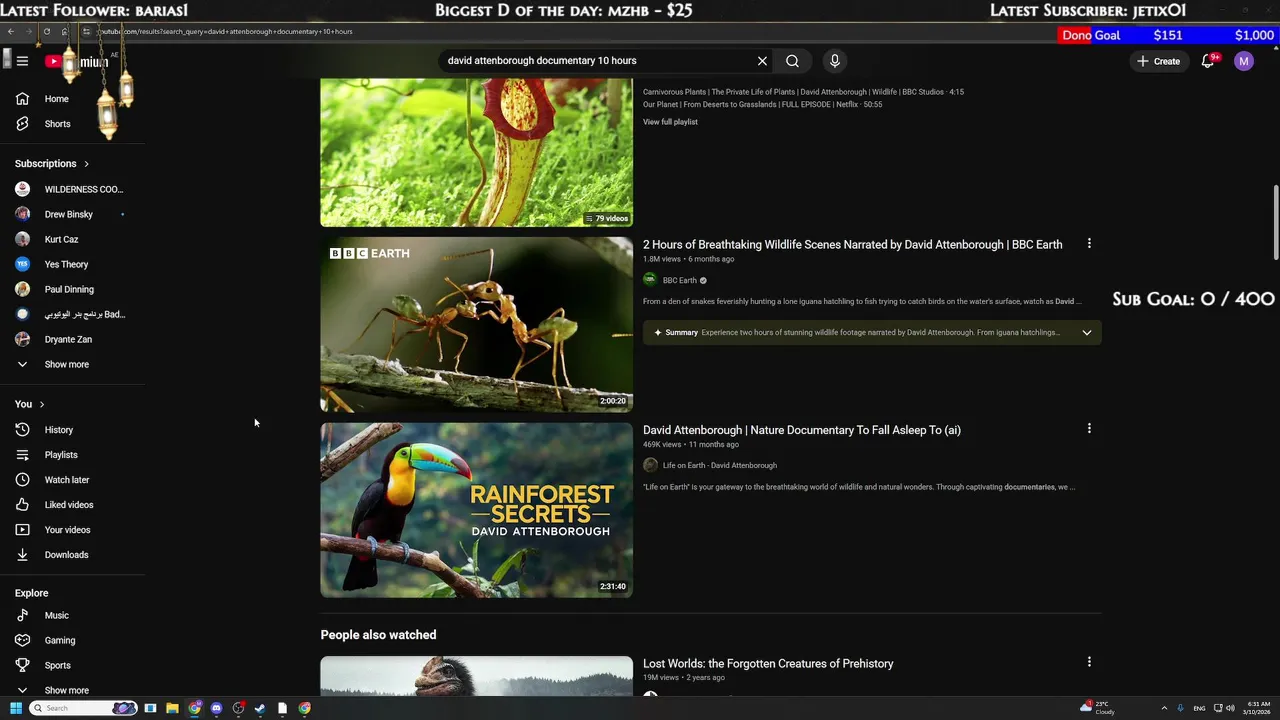Expand the AI Summary chevron
This screenshot has width=1280, height=720.
[x=1087, y=333]
